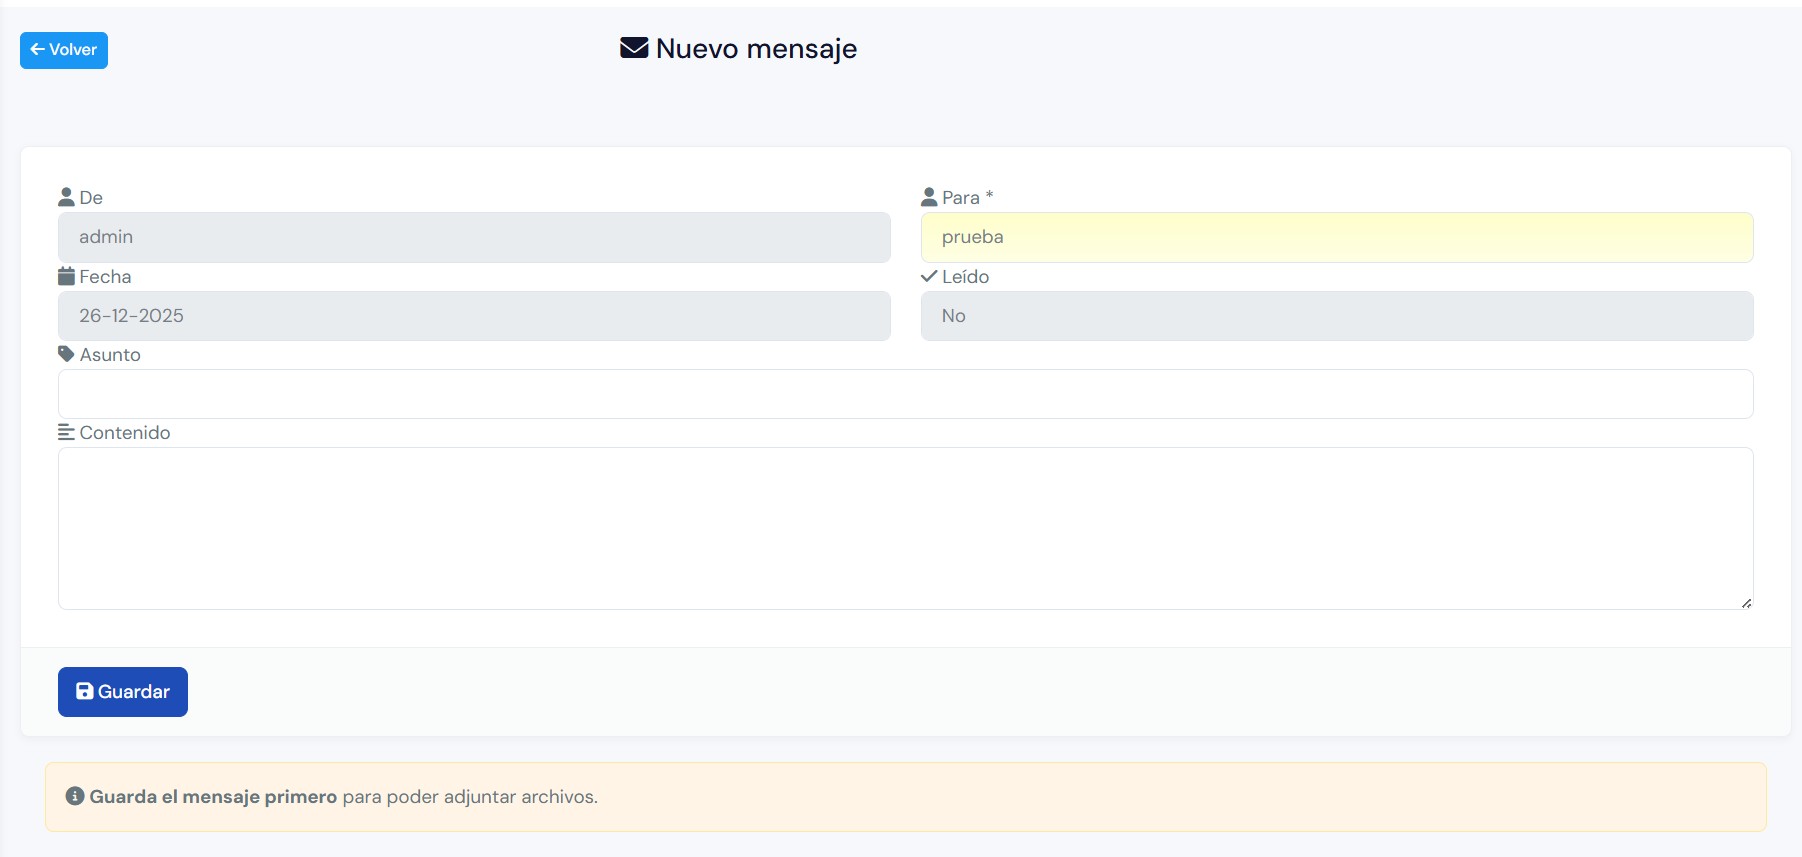Click the Nuevo mensaje heading text
1802x857 pixels.
(756, 48)
